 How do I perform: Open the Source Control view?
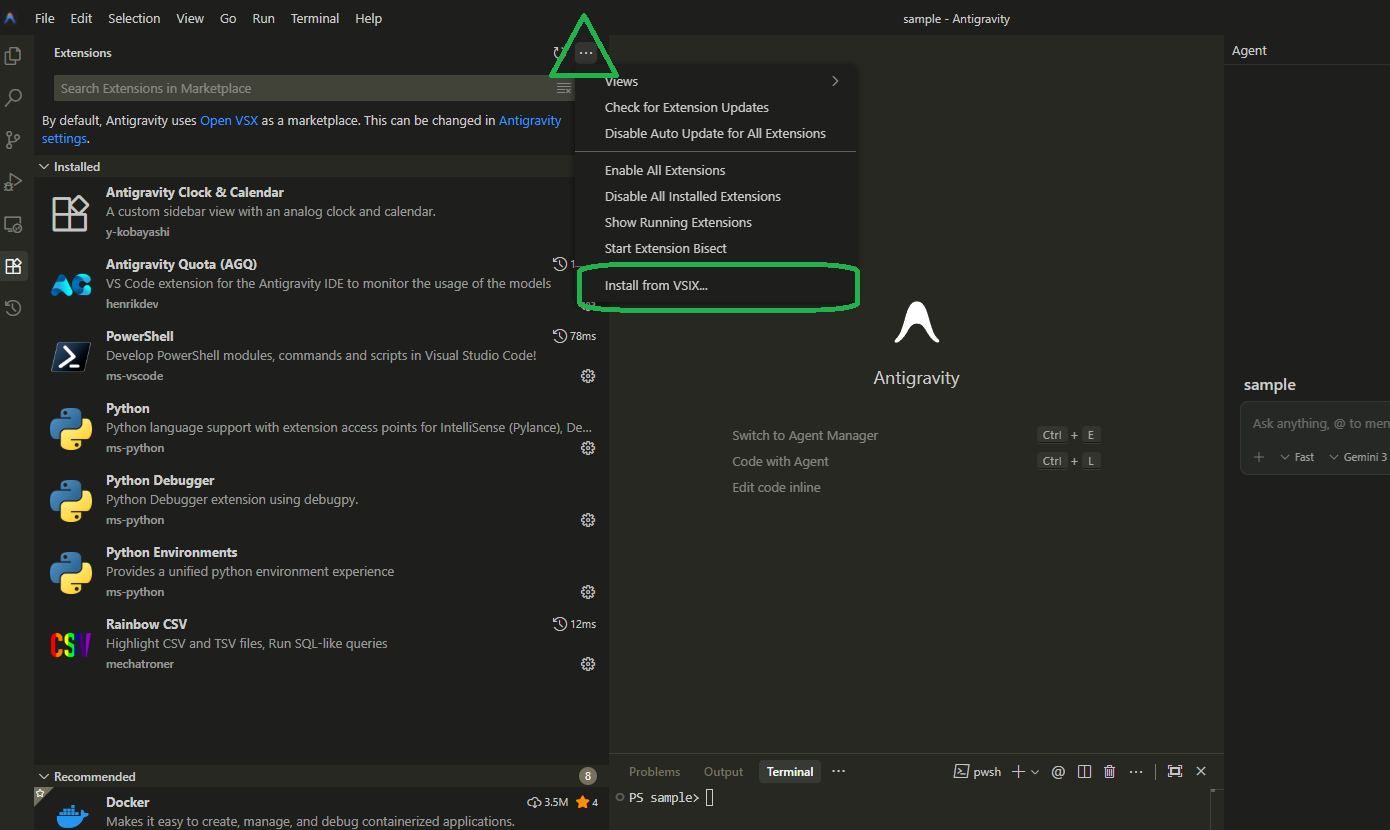coord(13,140)
